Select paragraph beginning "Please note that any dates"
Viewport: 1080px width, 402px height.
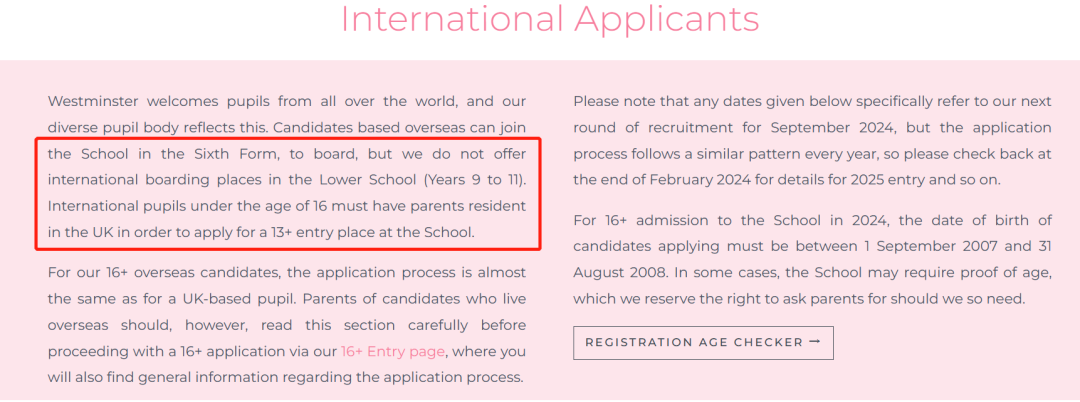click(812, 141)
